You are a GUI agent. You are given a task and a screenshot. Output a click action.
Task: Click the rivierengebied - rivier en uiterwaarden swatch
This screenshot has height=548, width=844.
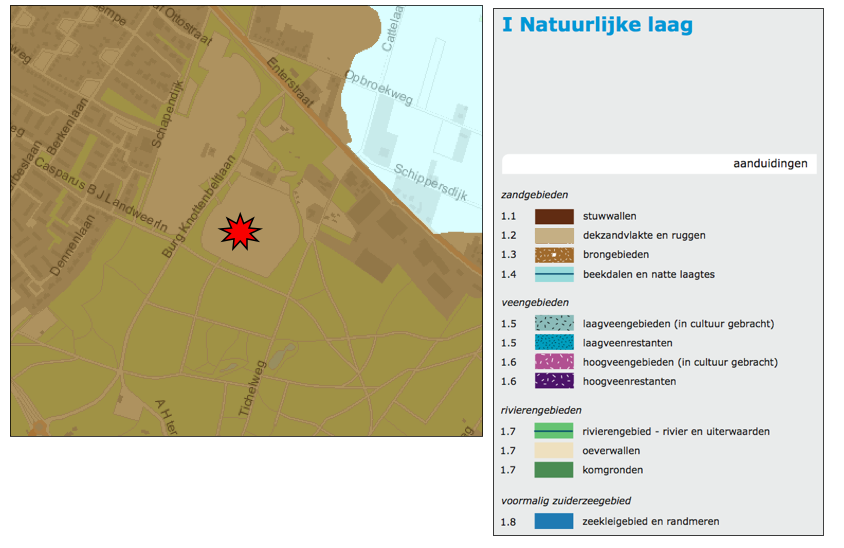(553, 431)
